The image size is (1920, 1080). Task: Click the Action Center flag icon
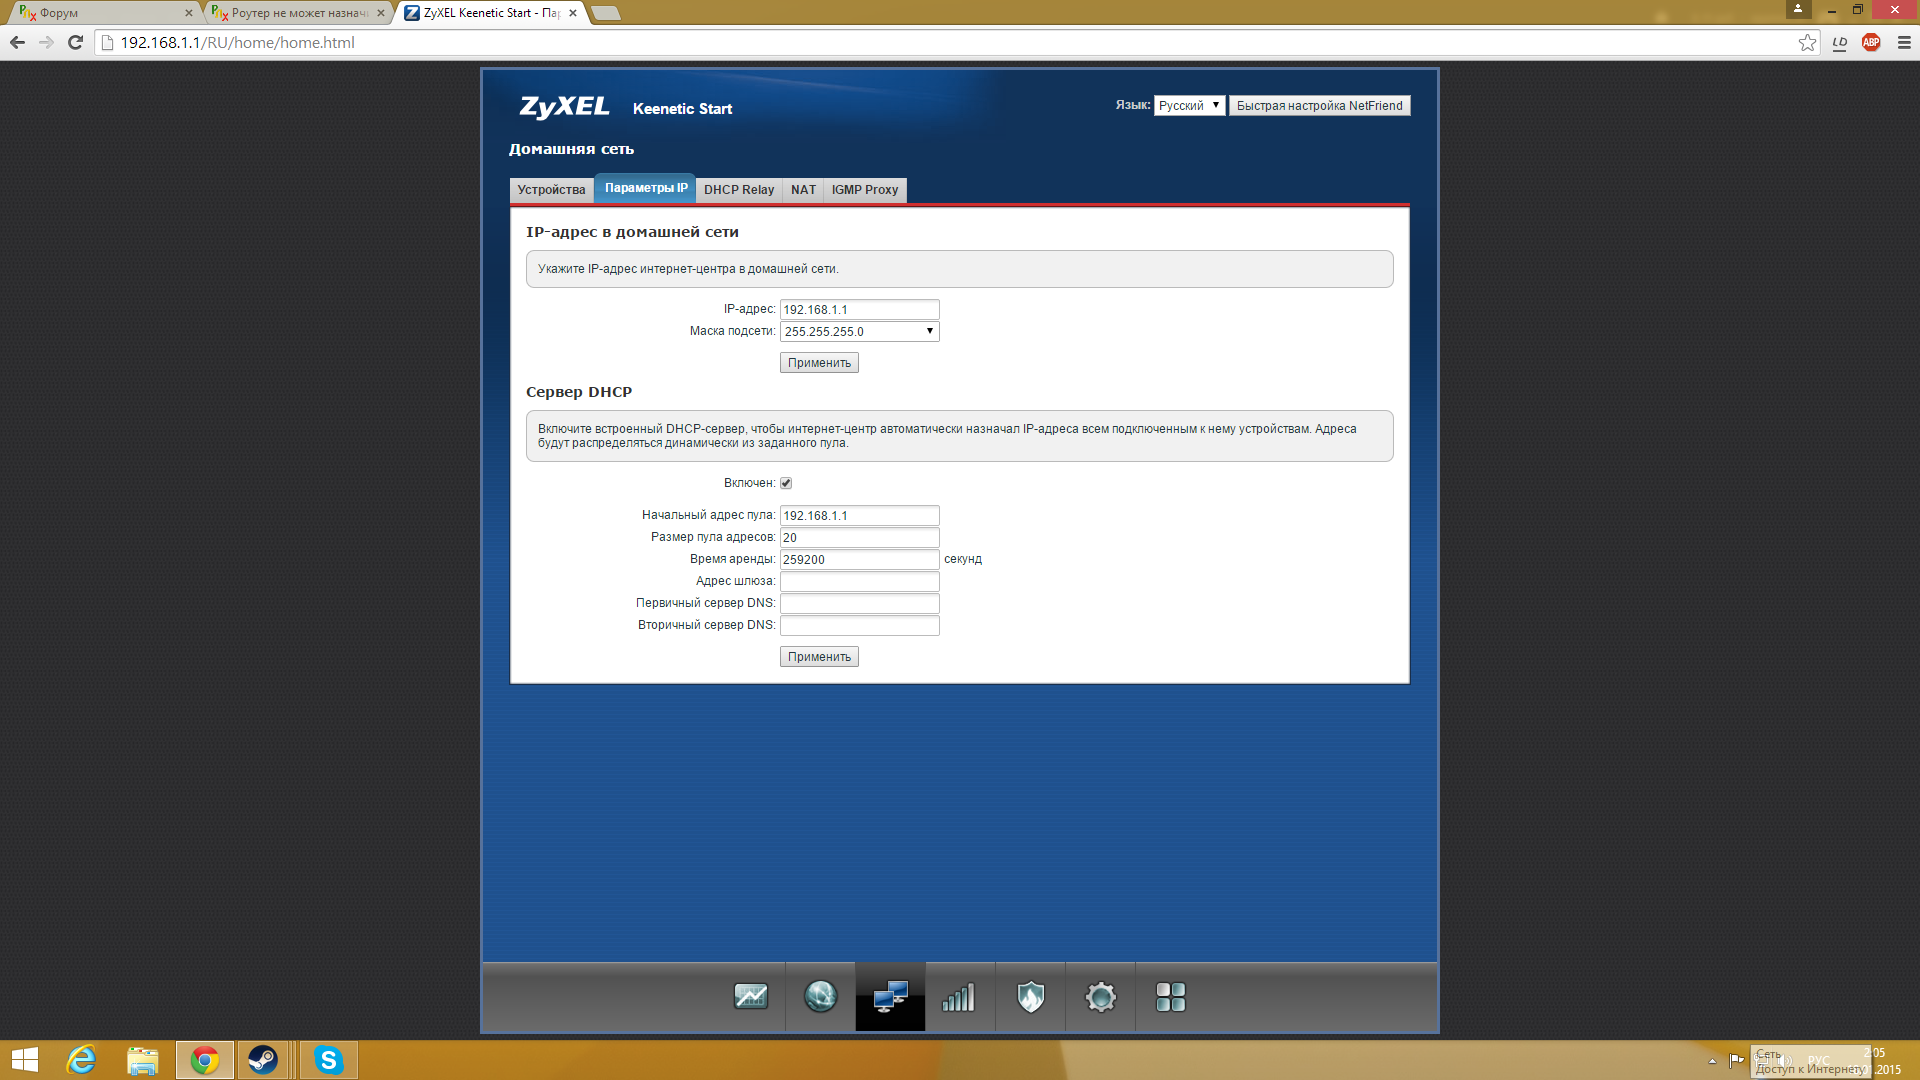tap(1736, 1061)
